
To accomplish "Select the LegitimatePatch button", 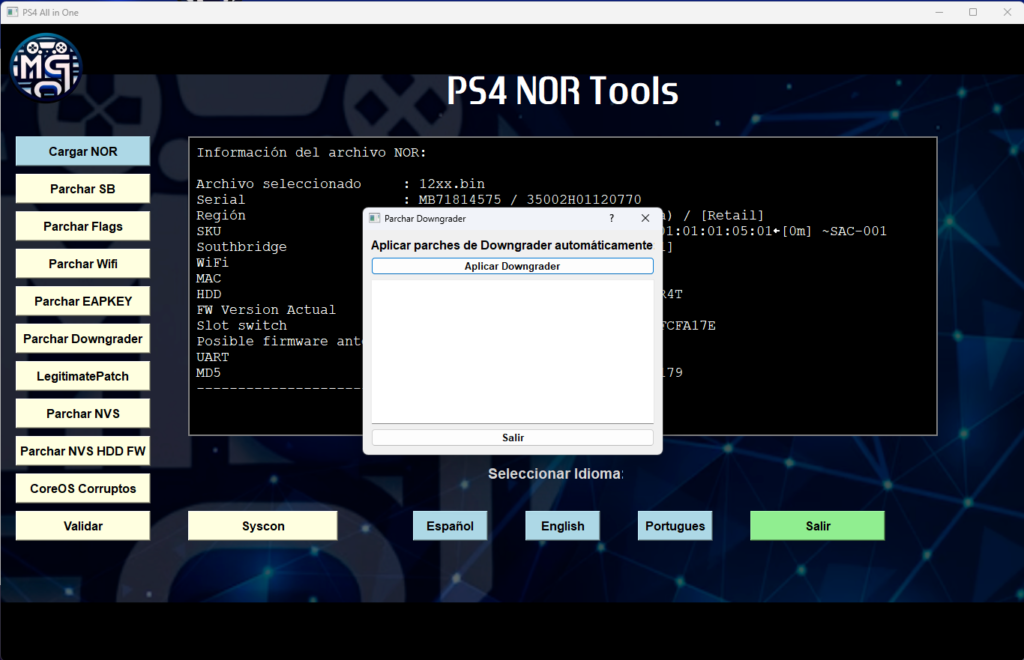I will [x=83, y=376].
